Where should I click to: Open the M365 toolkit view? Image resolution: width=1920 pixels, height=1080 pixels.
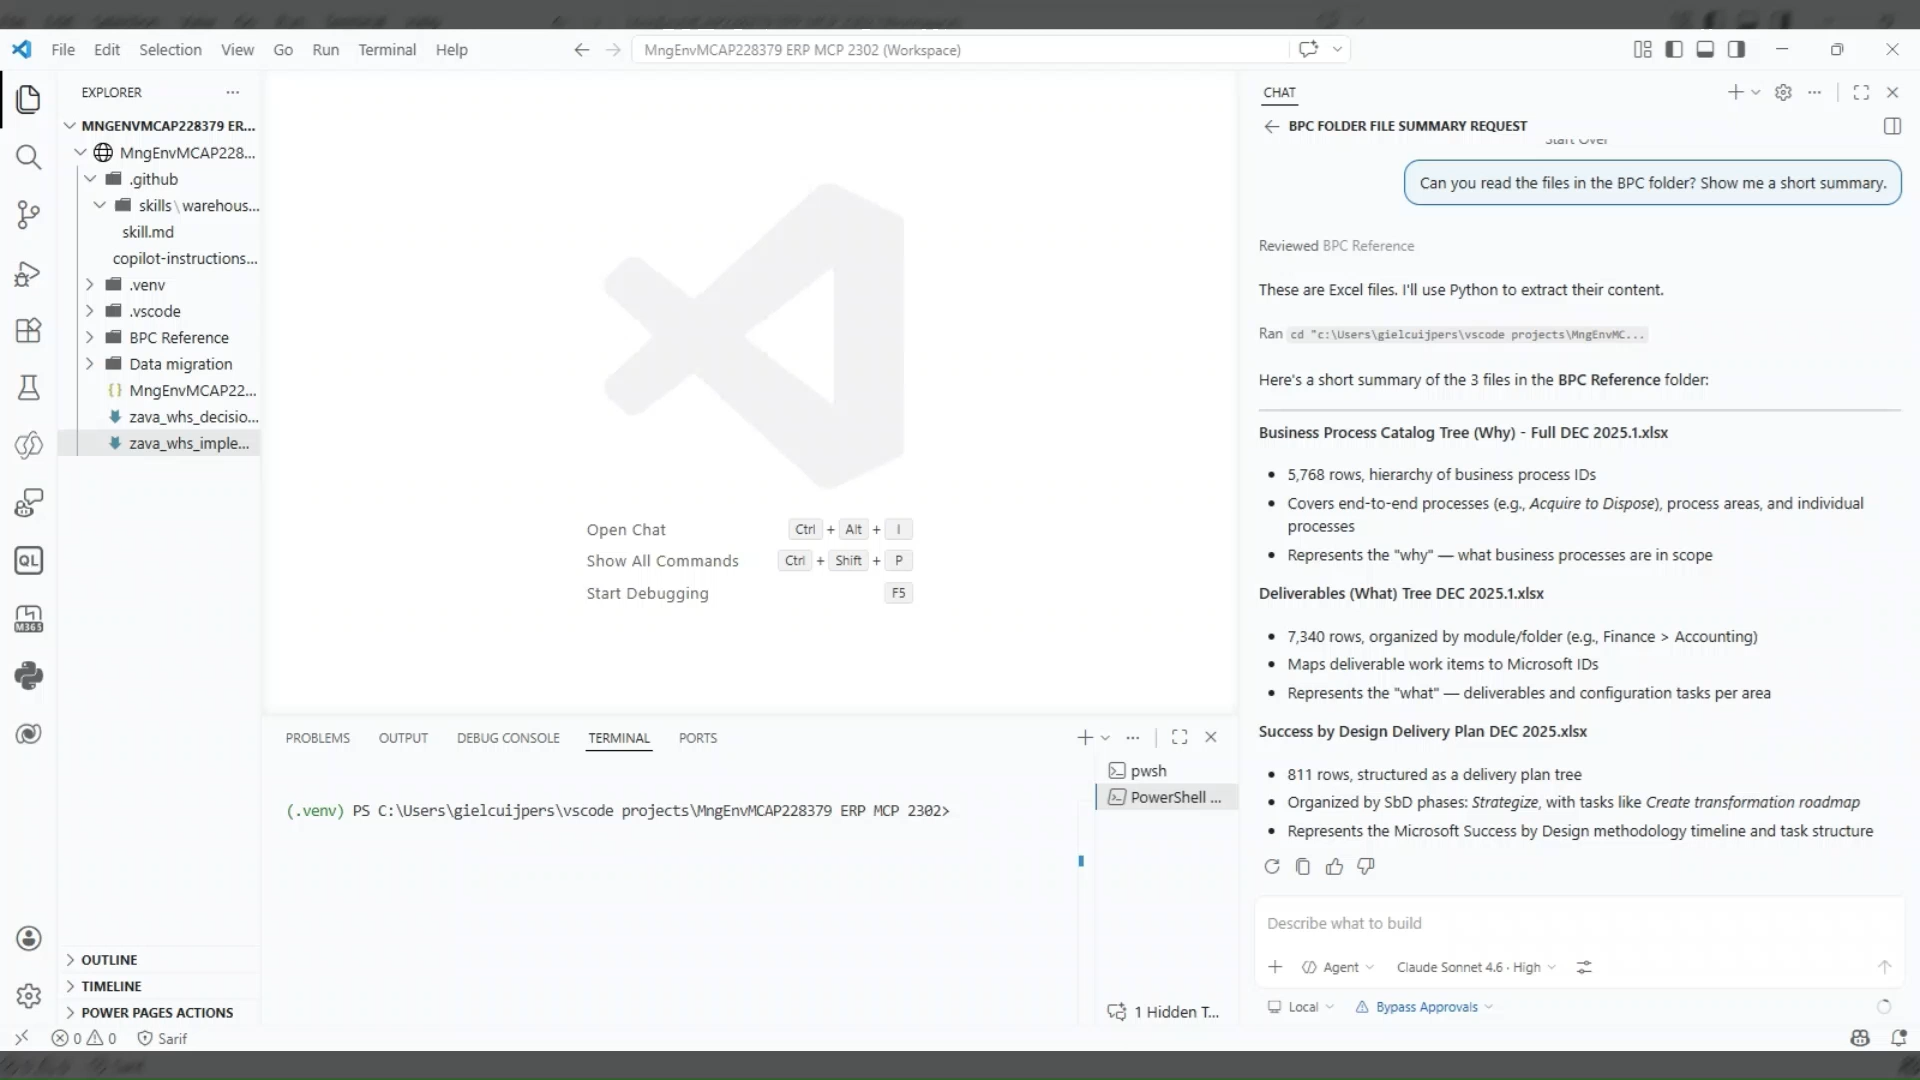pos(28,619)
